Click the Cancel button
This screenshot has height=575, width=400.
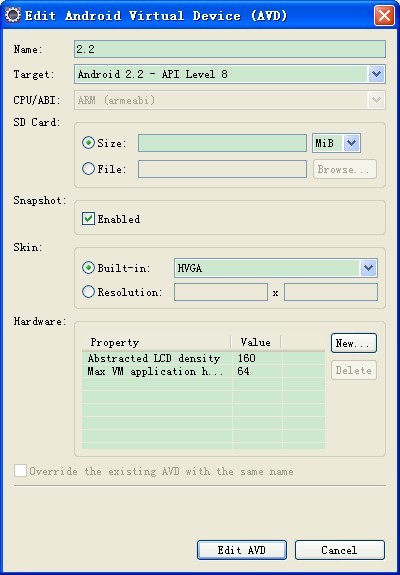pyautogui.click(x=340, y=550)
